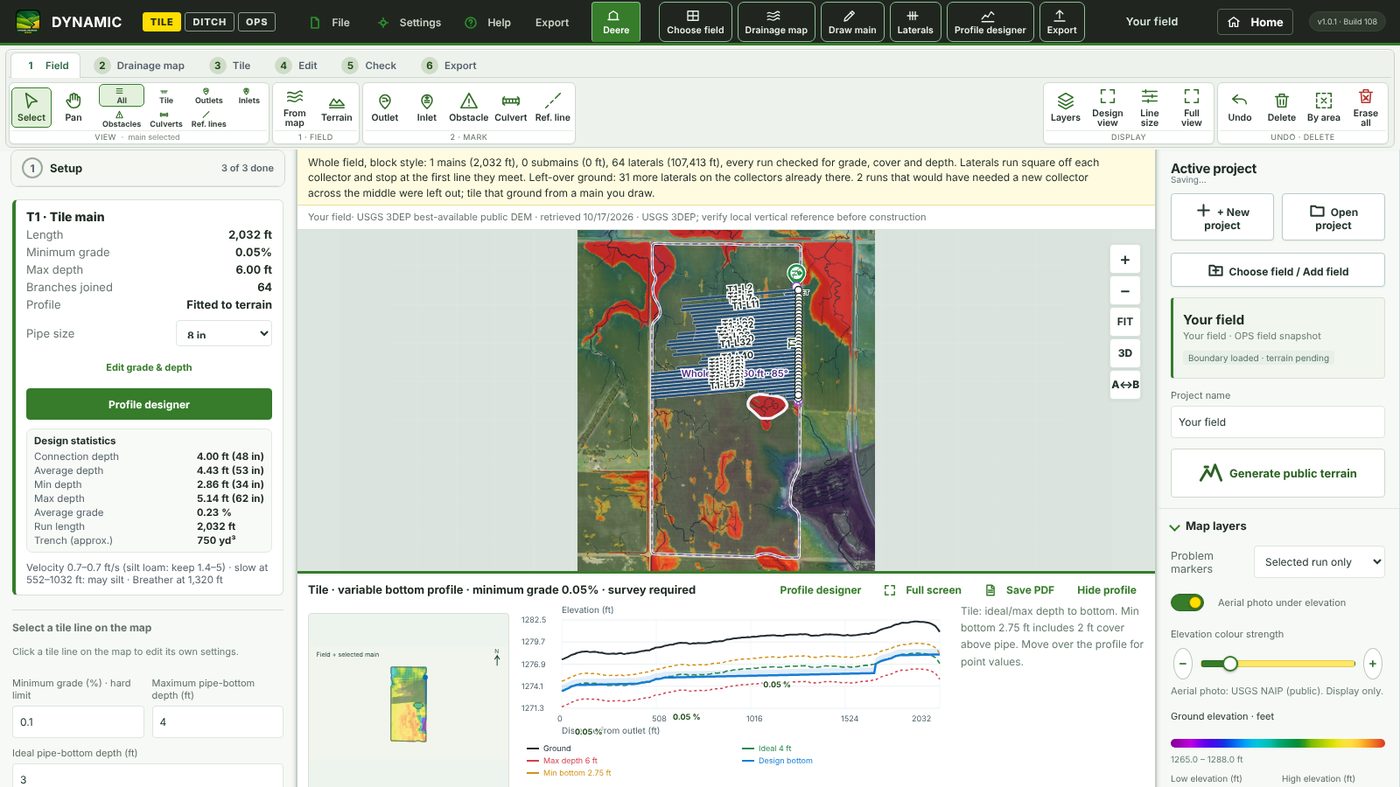1400x787 pixels.
Task: Open the Settings menu
Action: tap(409, 22)
